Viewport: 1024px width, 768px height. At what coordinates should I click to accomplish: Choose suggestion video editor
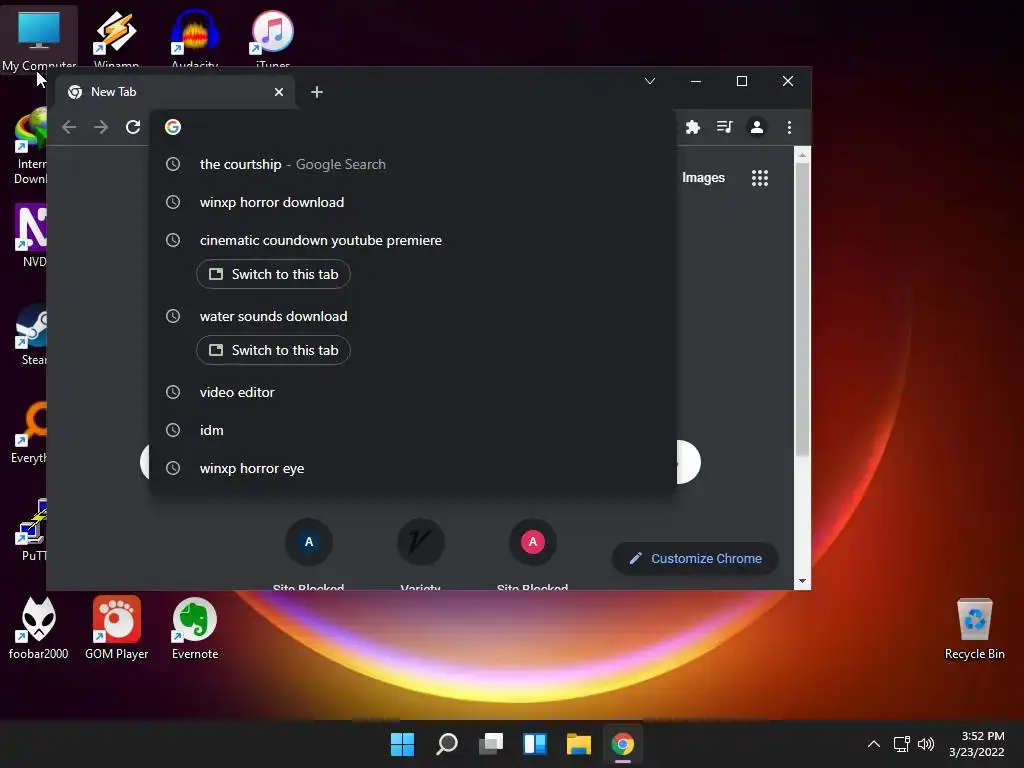tap(412, 392)
